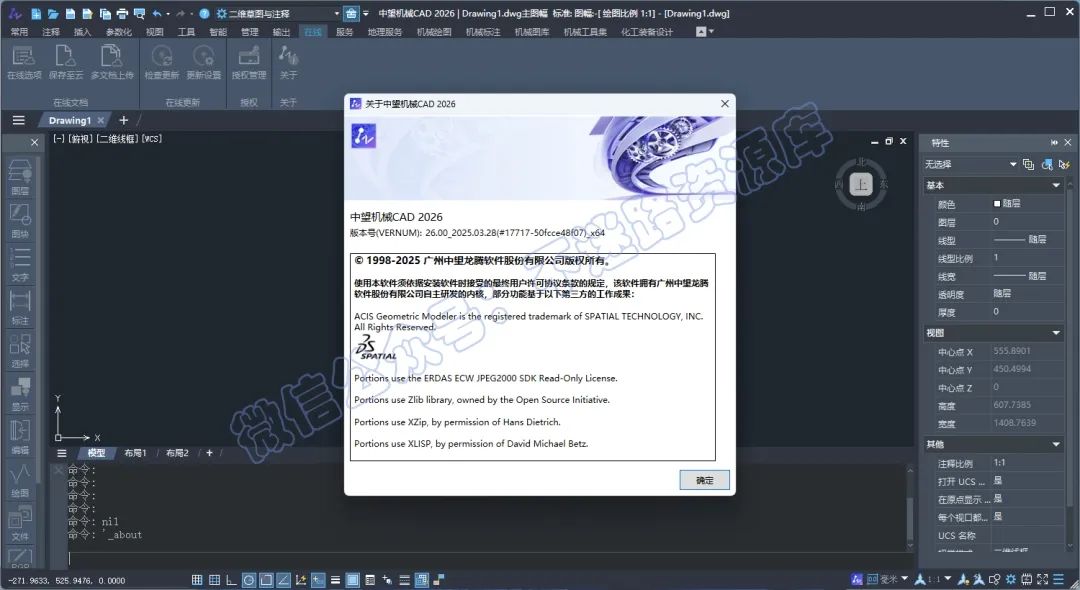
Task: Select the 模型 model tab
Action: pos(96,453)
